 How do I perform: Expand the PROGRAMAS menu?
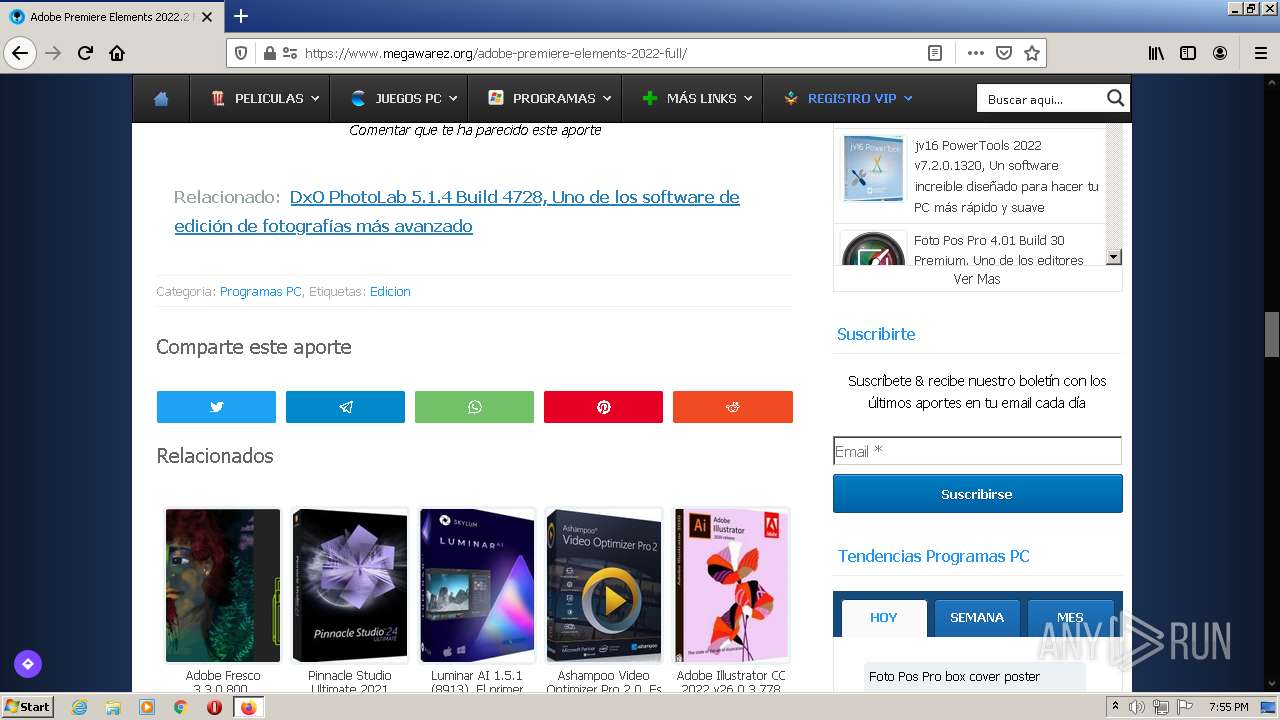[x=551, y=99]
